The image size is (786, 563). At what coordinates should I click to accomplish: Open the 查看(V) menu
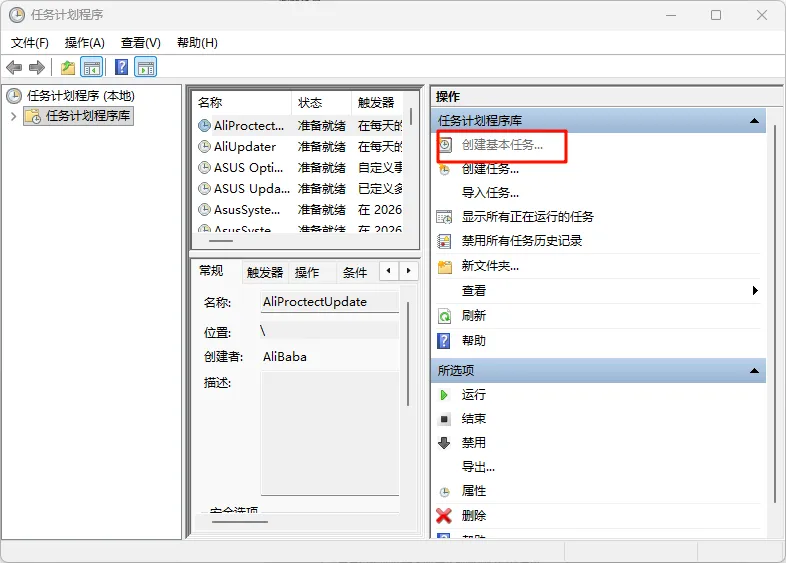click(141, 43)
